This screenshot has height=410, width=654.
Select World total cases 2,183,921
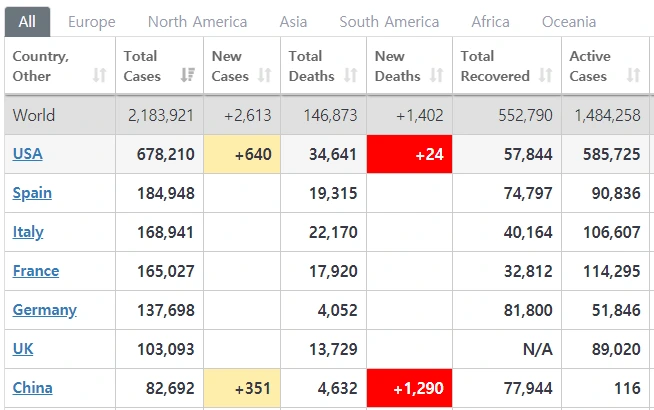tap(161, 116)
